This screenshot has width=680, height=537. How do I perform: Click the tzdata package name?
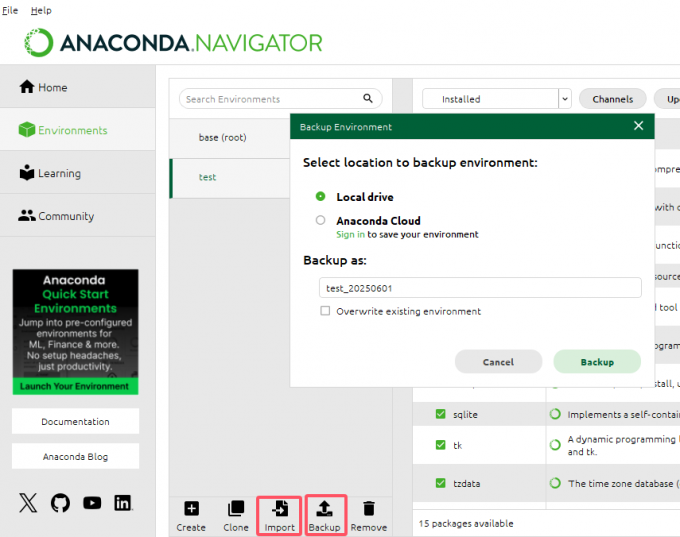[x=467, y=483]
